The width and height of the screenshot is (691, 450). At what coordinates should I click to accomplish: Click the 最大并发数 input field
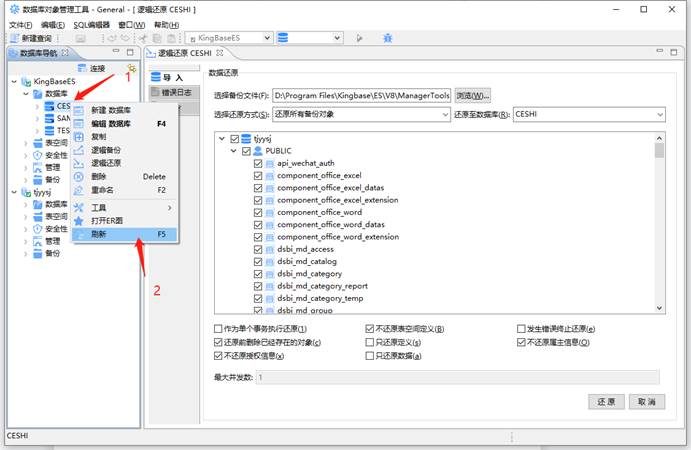pyautogui.click(x=457, y=377)
